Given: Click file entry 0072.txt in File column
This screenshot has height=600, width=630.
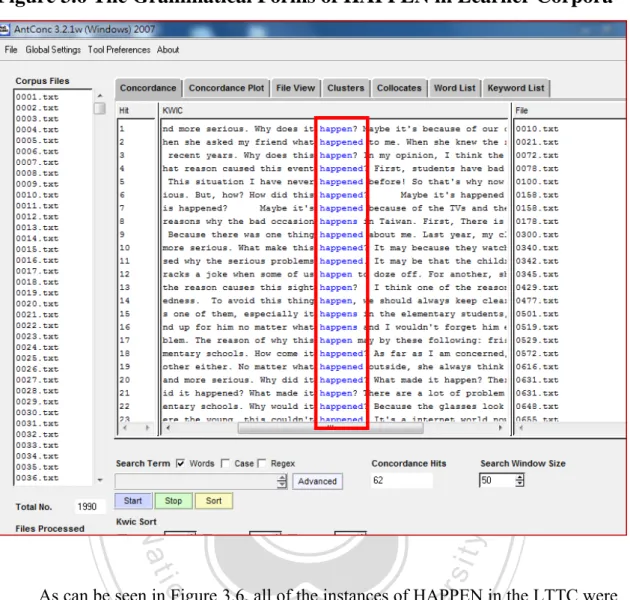Looking at the screenshot, I should pos(537,156).
